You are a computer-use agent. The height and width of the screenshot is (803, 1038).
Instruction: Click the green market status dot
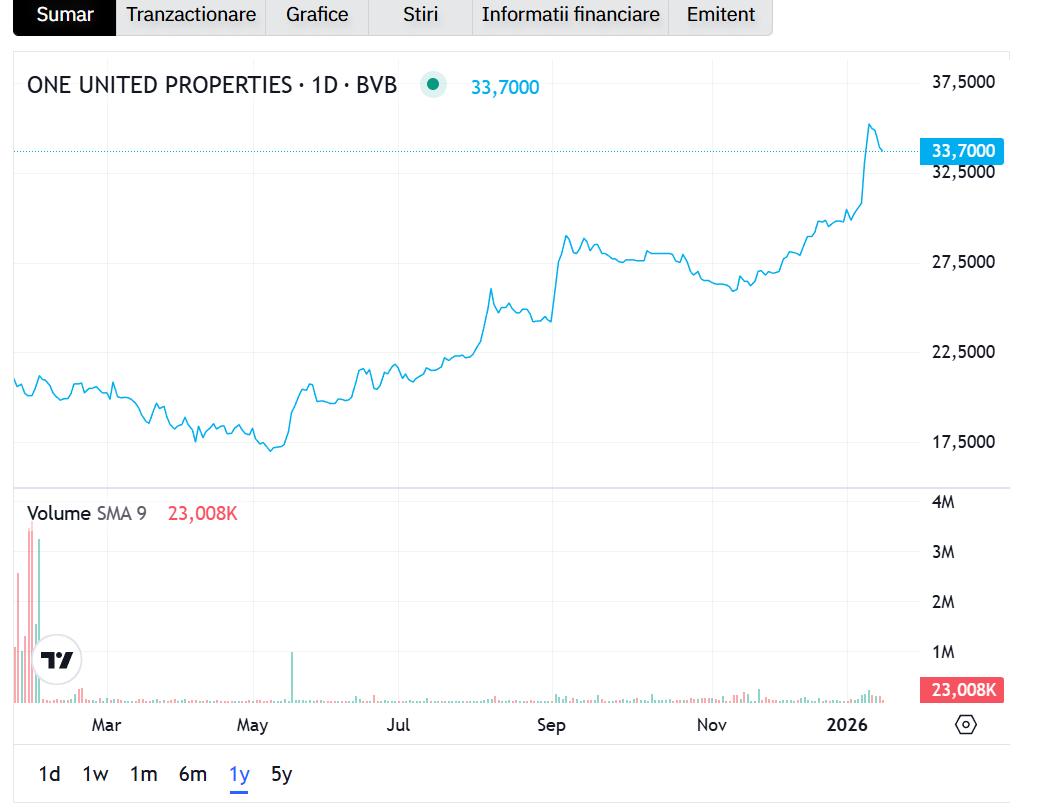tap(432, 85)
